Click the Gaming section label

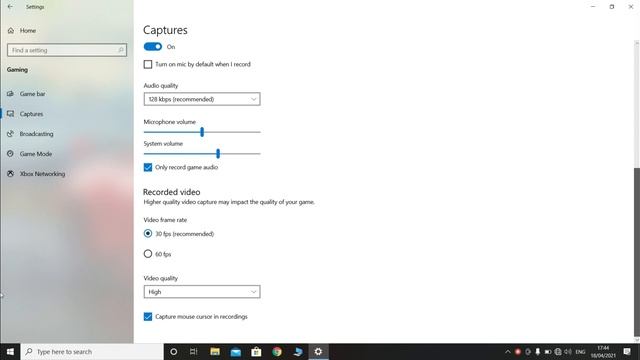[17, 70]
